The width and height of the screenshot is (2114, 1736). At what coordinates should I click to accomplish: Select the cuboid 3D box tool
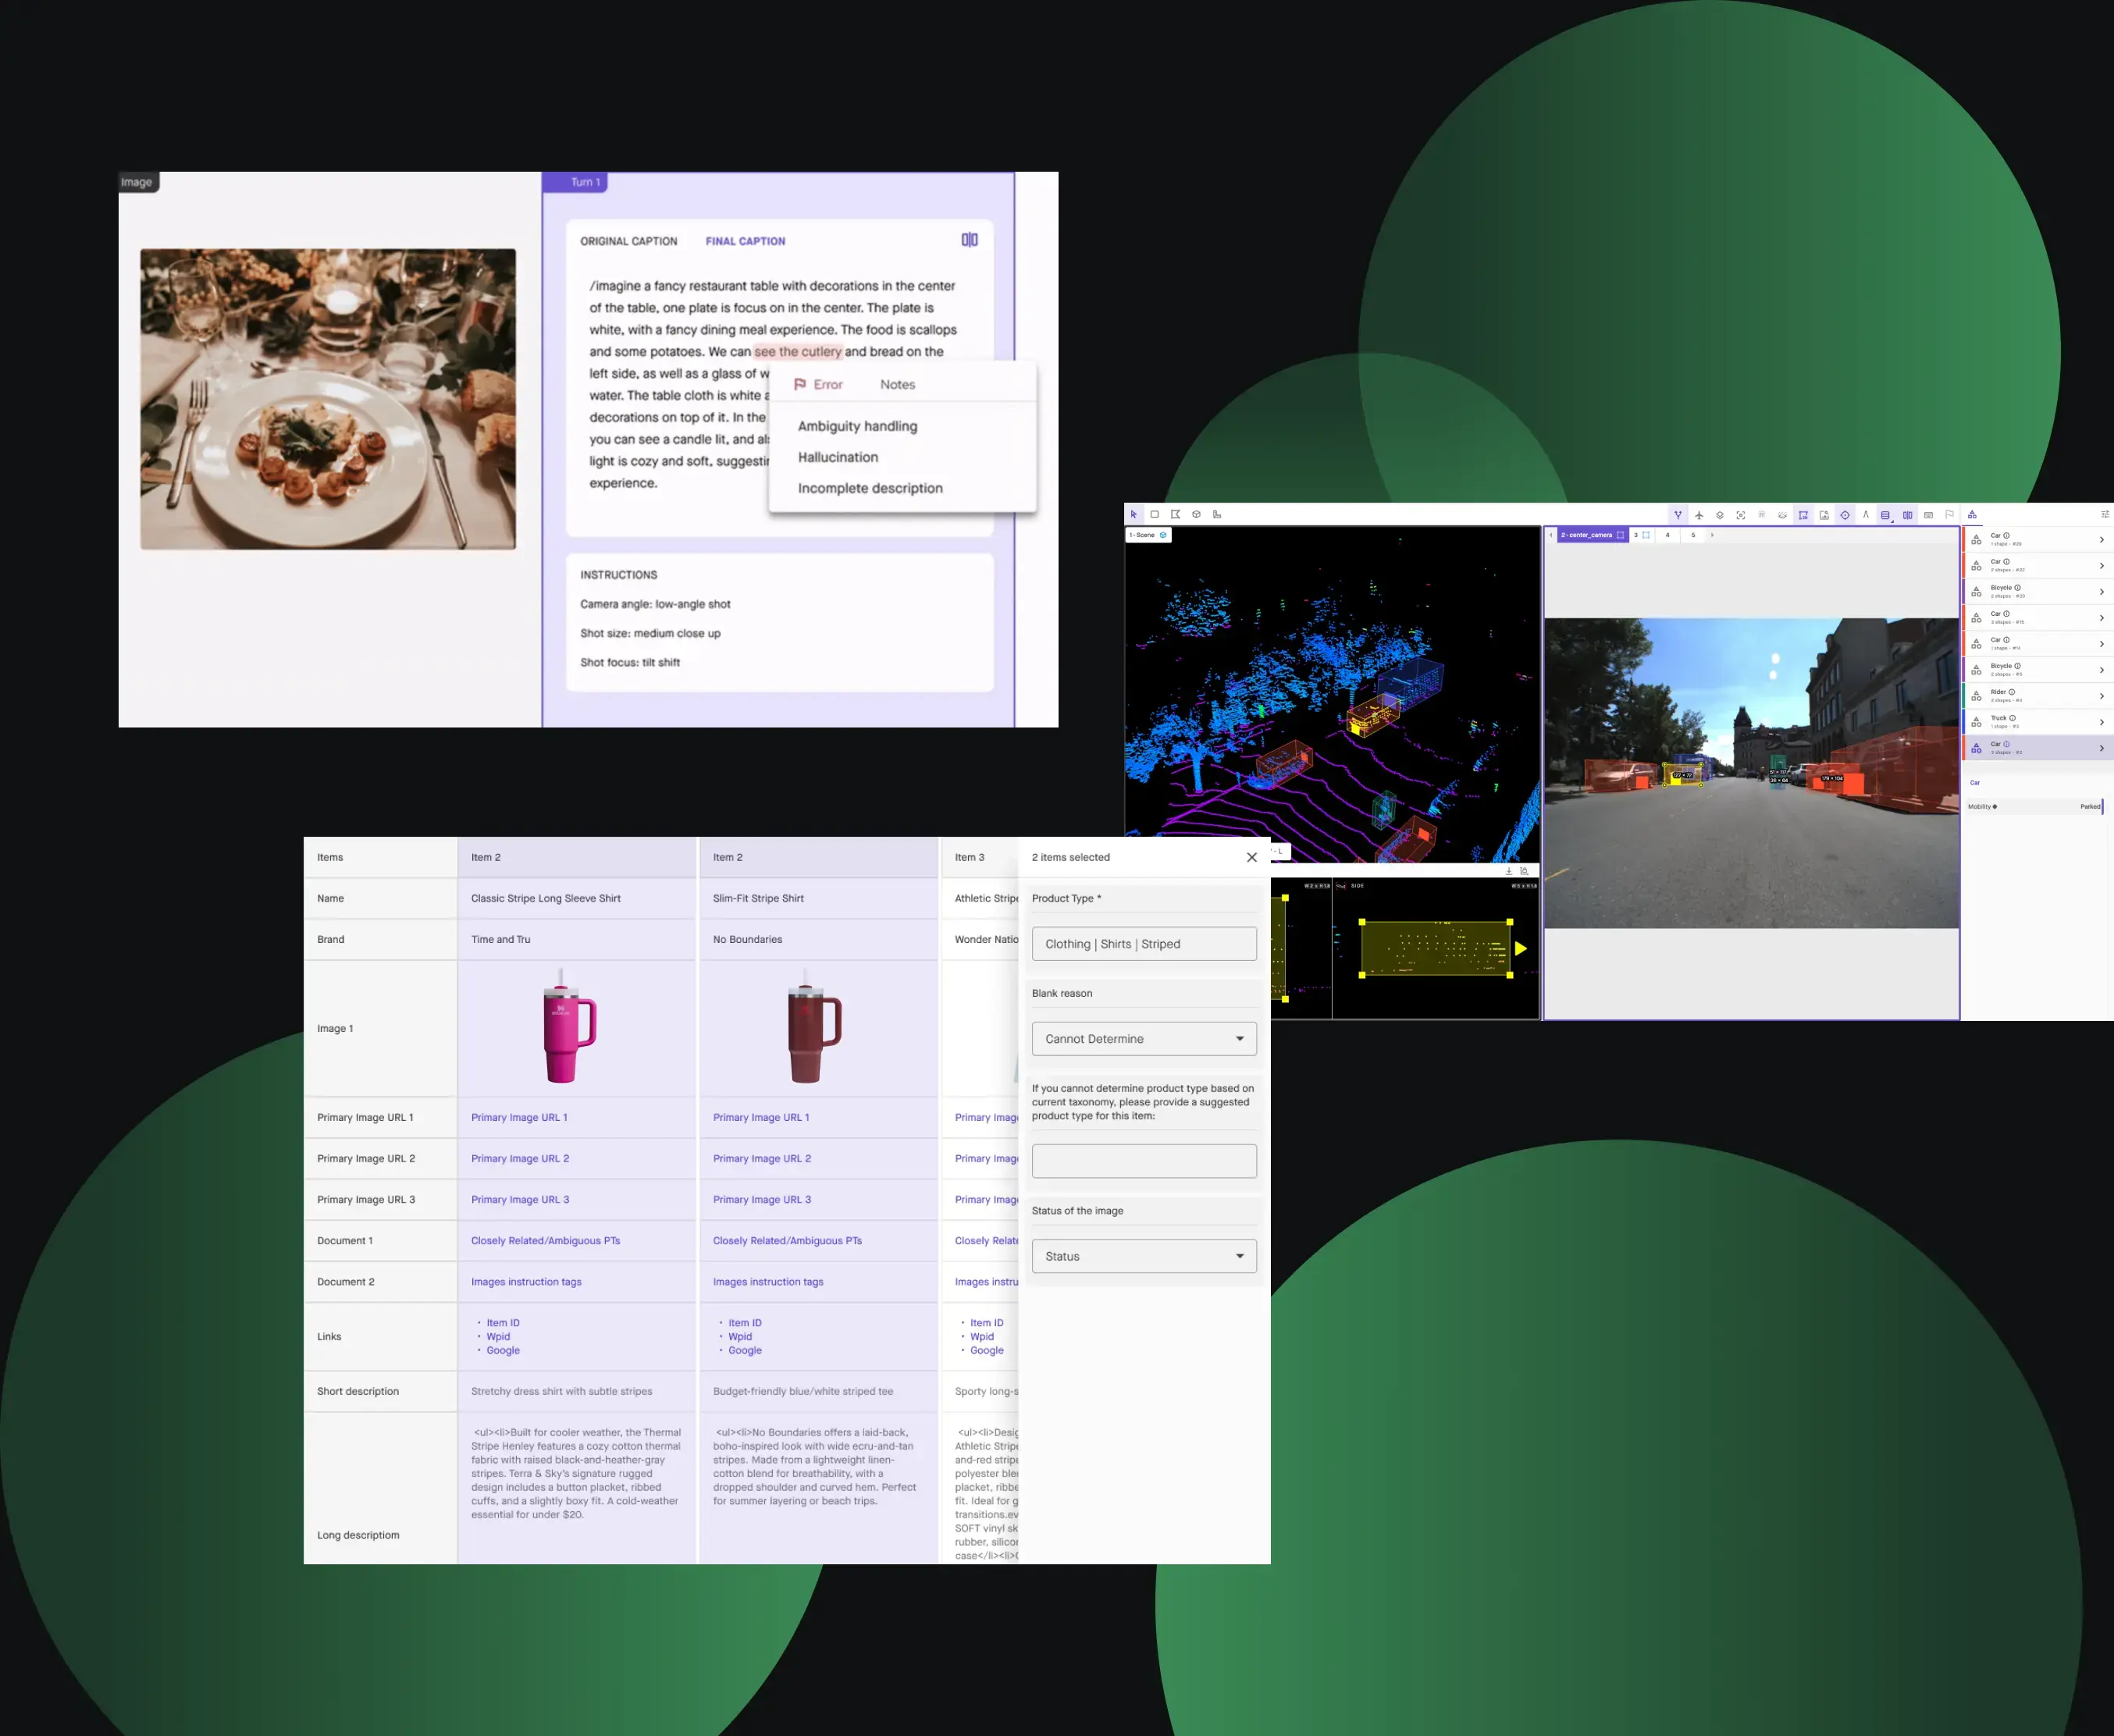coord(1196,515)
